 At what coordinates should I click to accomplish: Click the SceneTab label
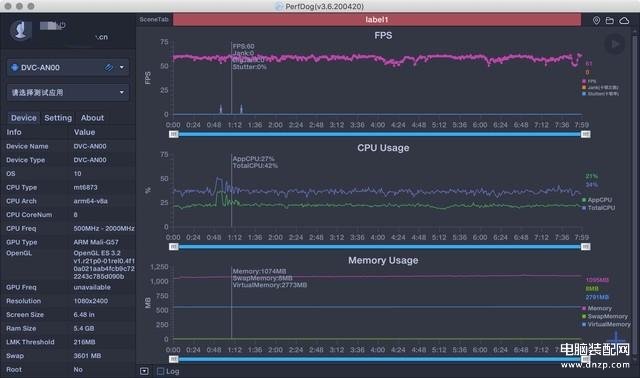[x=154, y=20]
